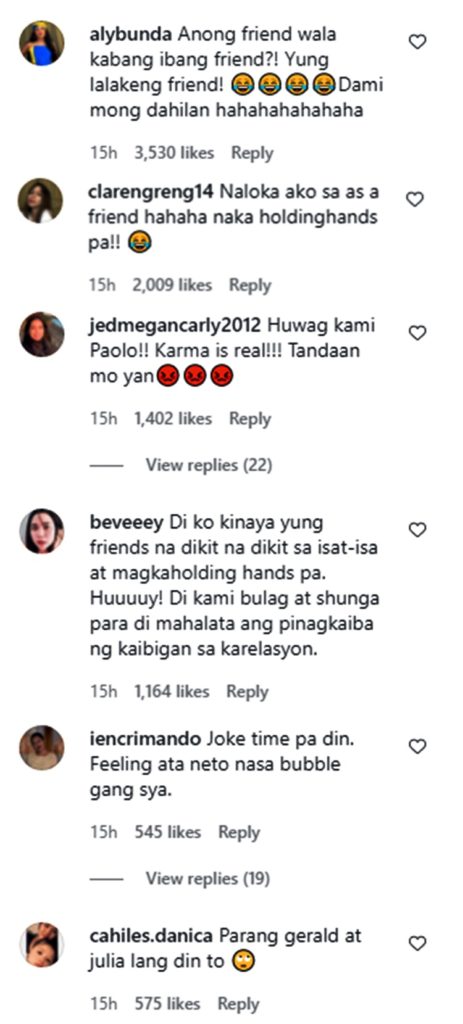
Task: View replies (22) under jedmegancarly2012's comment
Action: 208,466
